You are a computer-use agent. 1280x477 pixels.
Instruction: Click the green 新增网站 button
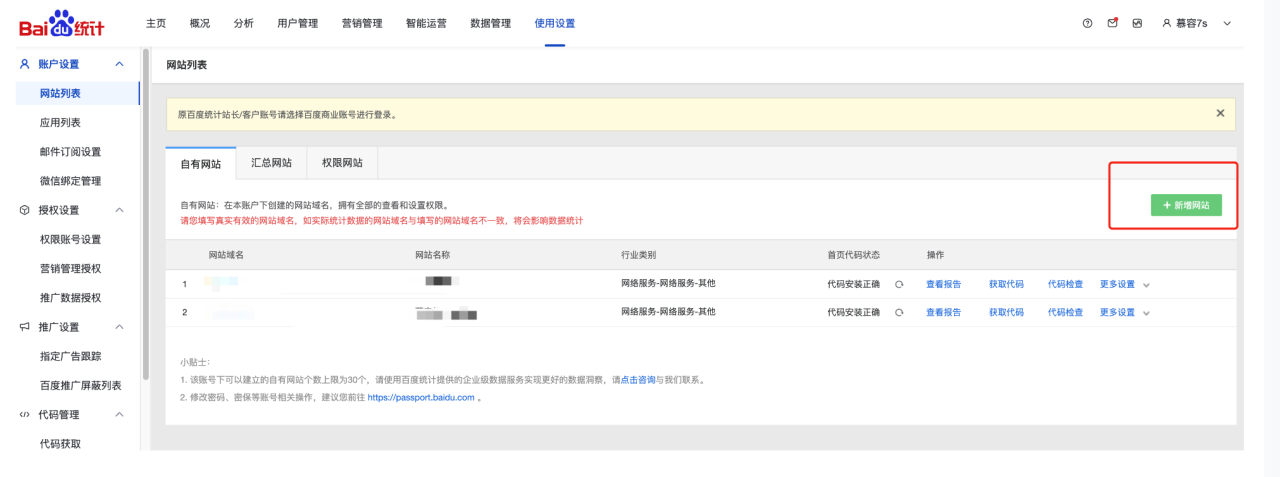pos(1186,205)
